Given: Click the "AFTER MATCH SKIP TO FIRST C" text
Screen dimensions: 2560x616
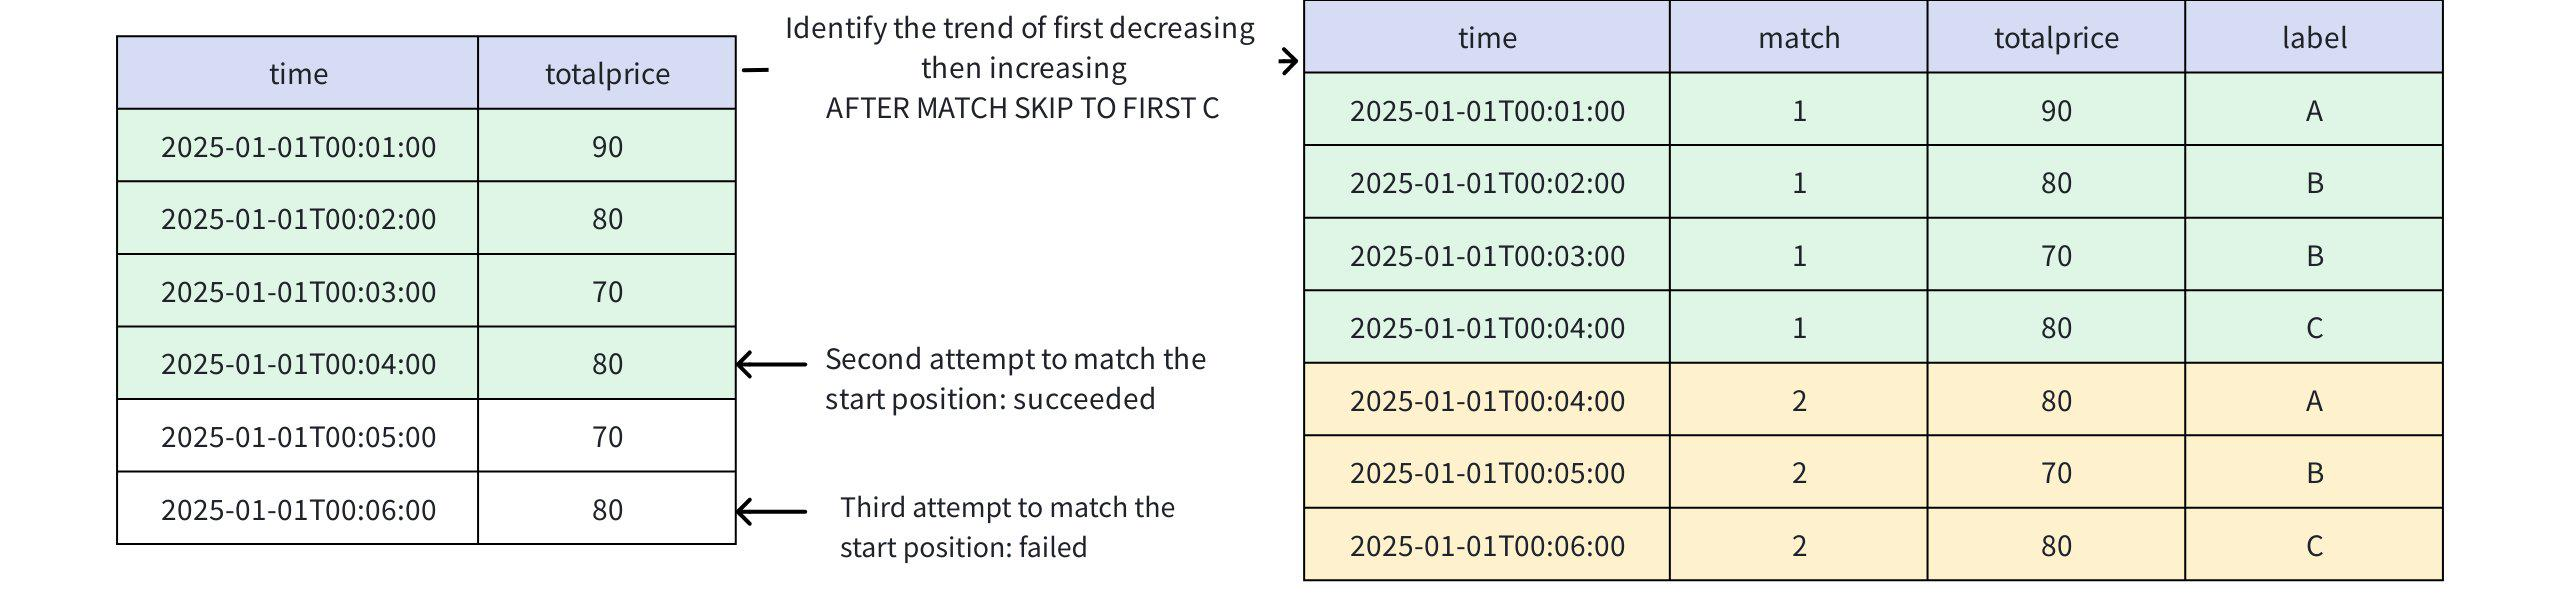Looking at the screenshot, I should [x=1022, y=108].
